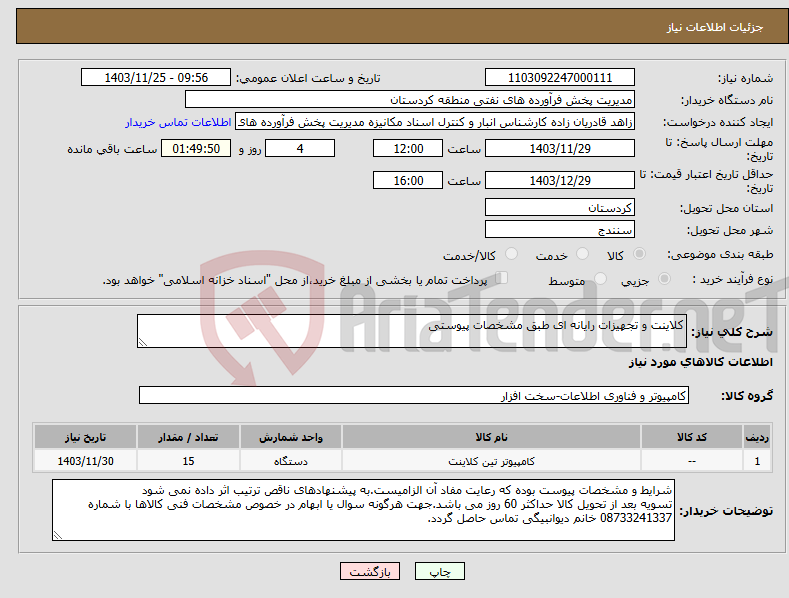The image size is (789, 598).
Task: Click the اطلاعات کالاهای مورد نیاز section heading
Action: tap(700, 362)
